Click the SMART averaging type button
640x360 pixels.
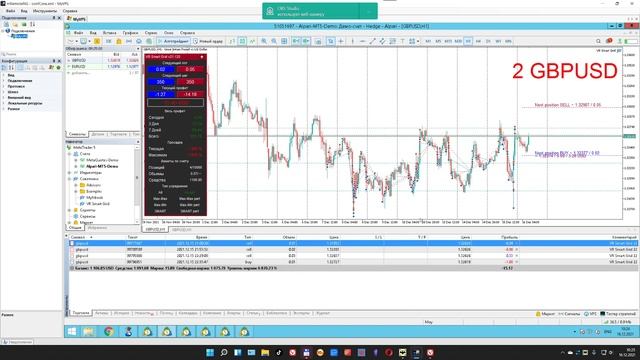[x=160, y=211]
